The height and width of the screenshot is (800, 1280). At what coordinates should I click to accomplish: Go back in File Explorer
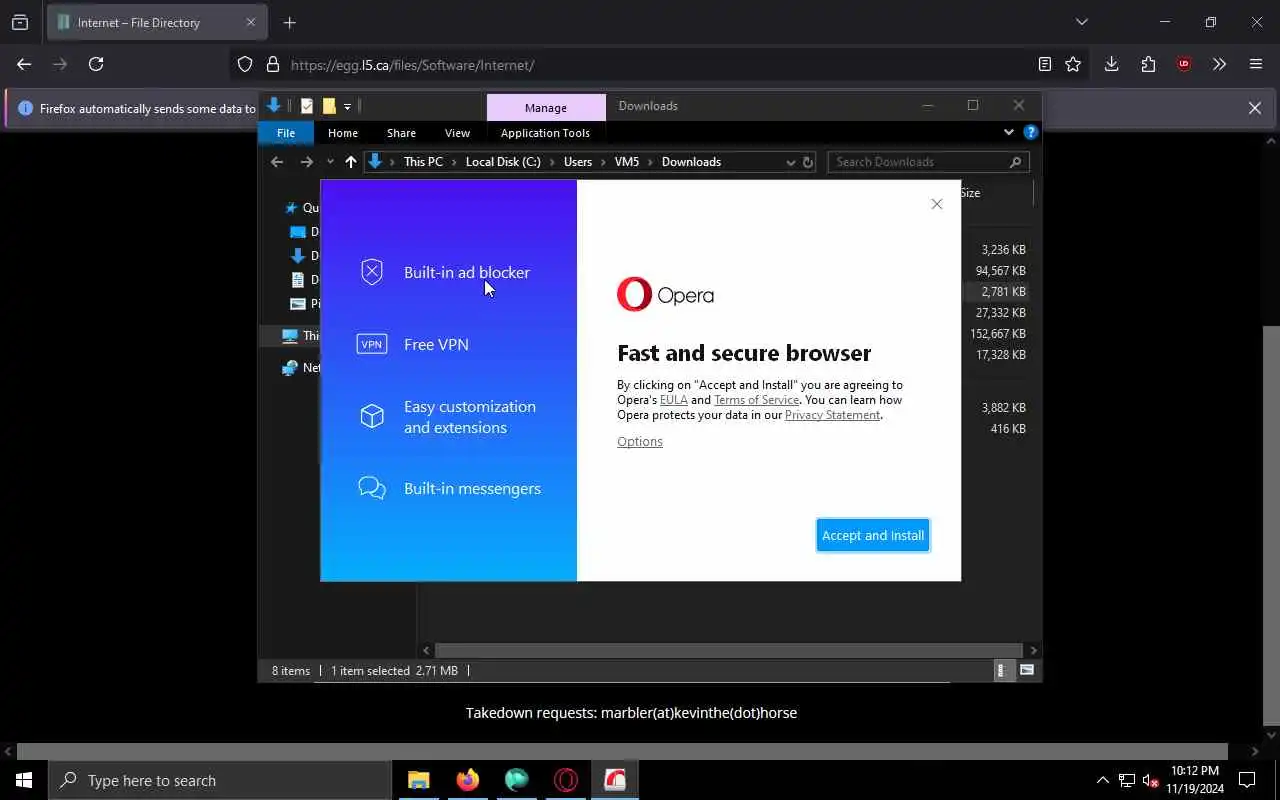click(x=277, y=162)
